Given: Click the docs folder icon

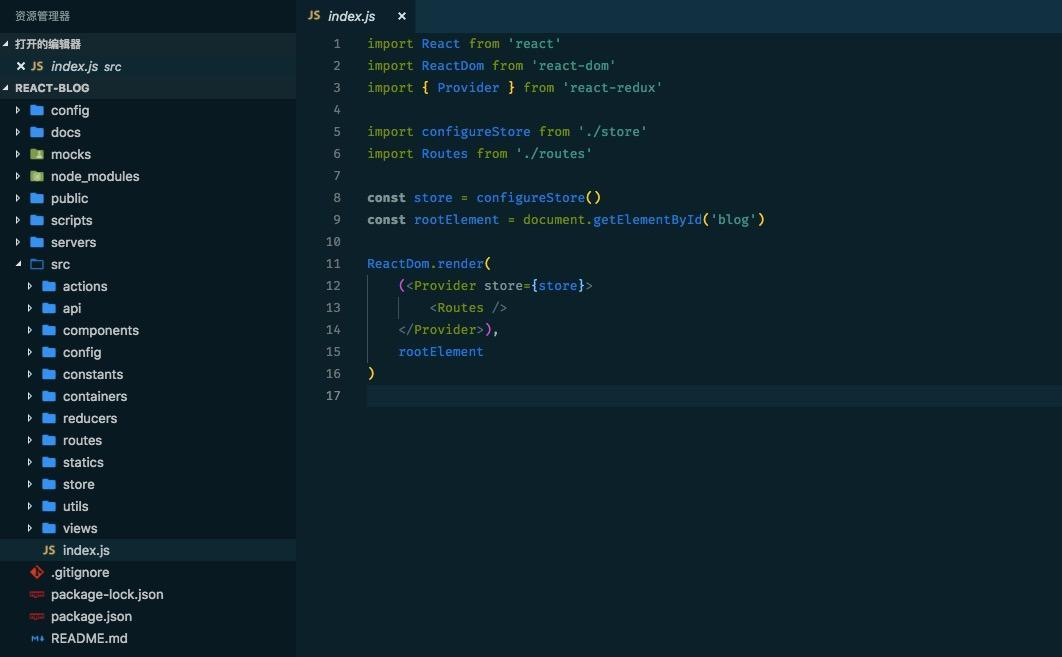Looking at the screenshot, I should click(x=37, y=132).
